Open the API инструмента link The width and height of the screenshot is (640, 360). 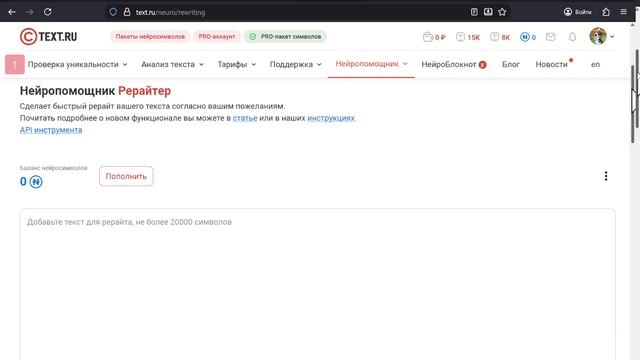[x=51, y=130]
